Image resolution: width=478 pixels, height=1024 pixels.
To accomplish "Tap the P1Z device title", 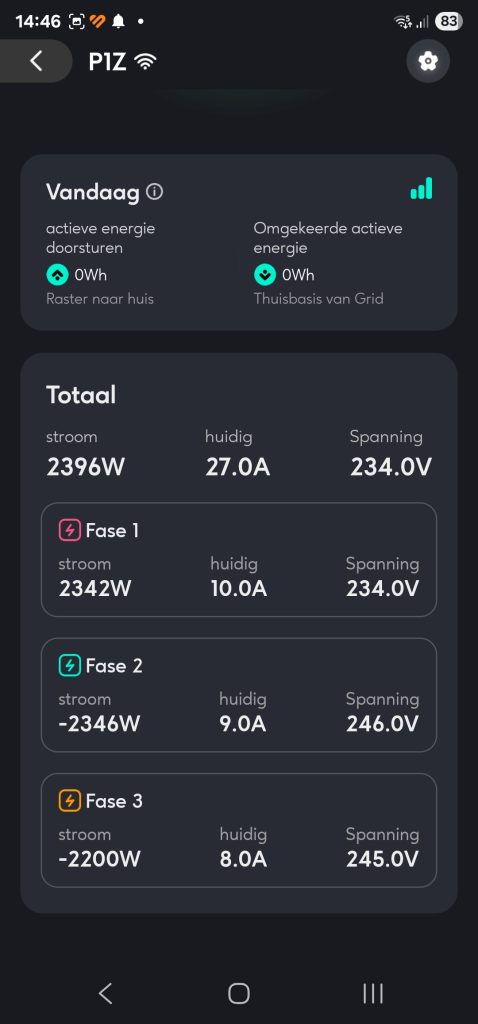I will [x=108, y=62].
